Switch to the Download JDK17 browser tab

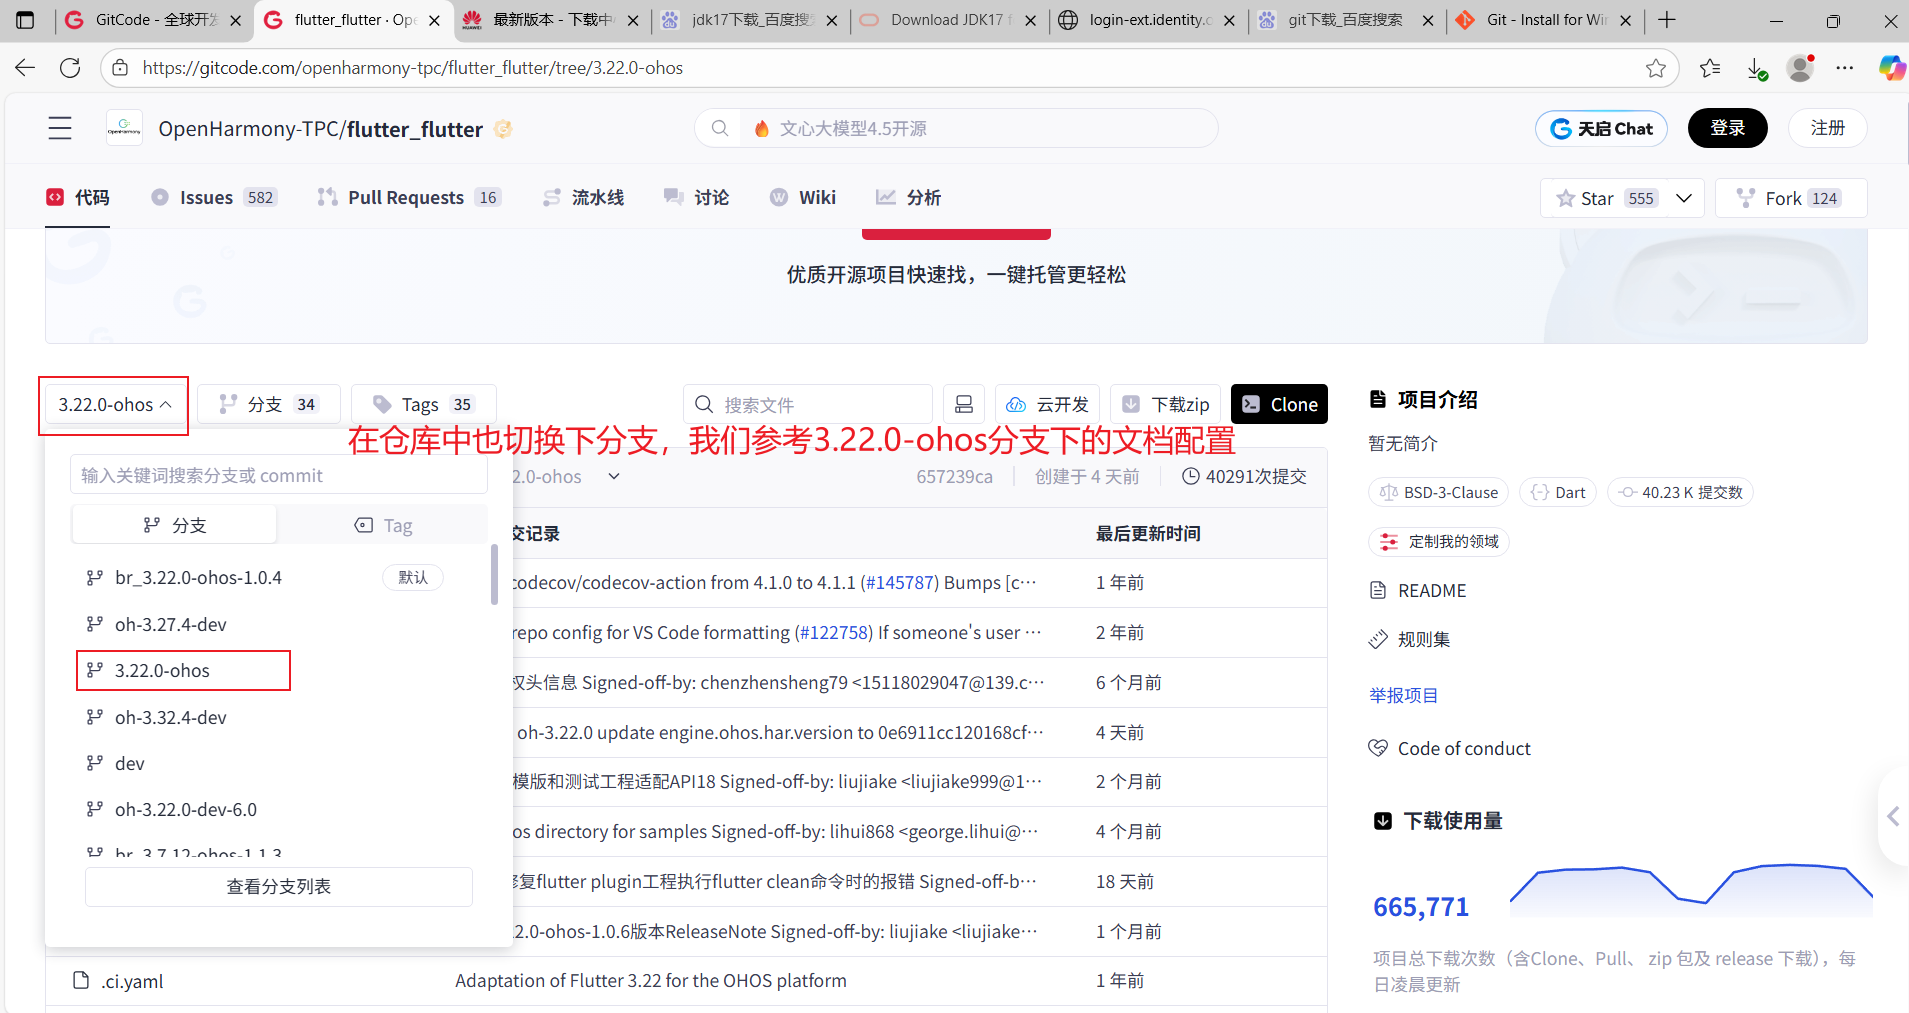coord(949,20)
